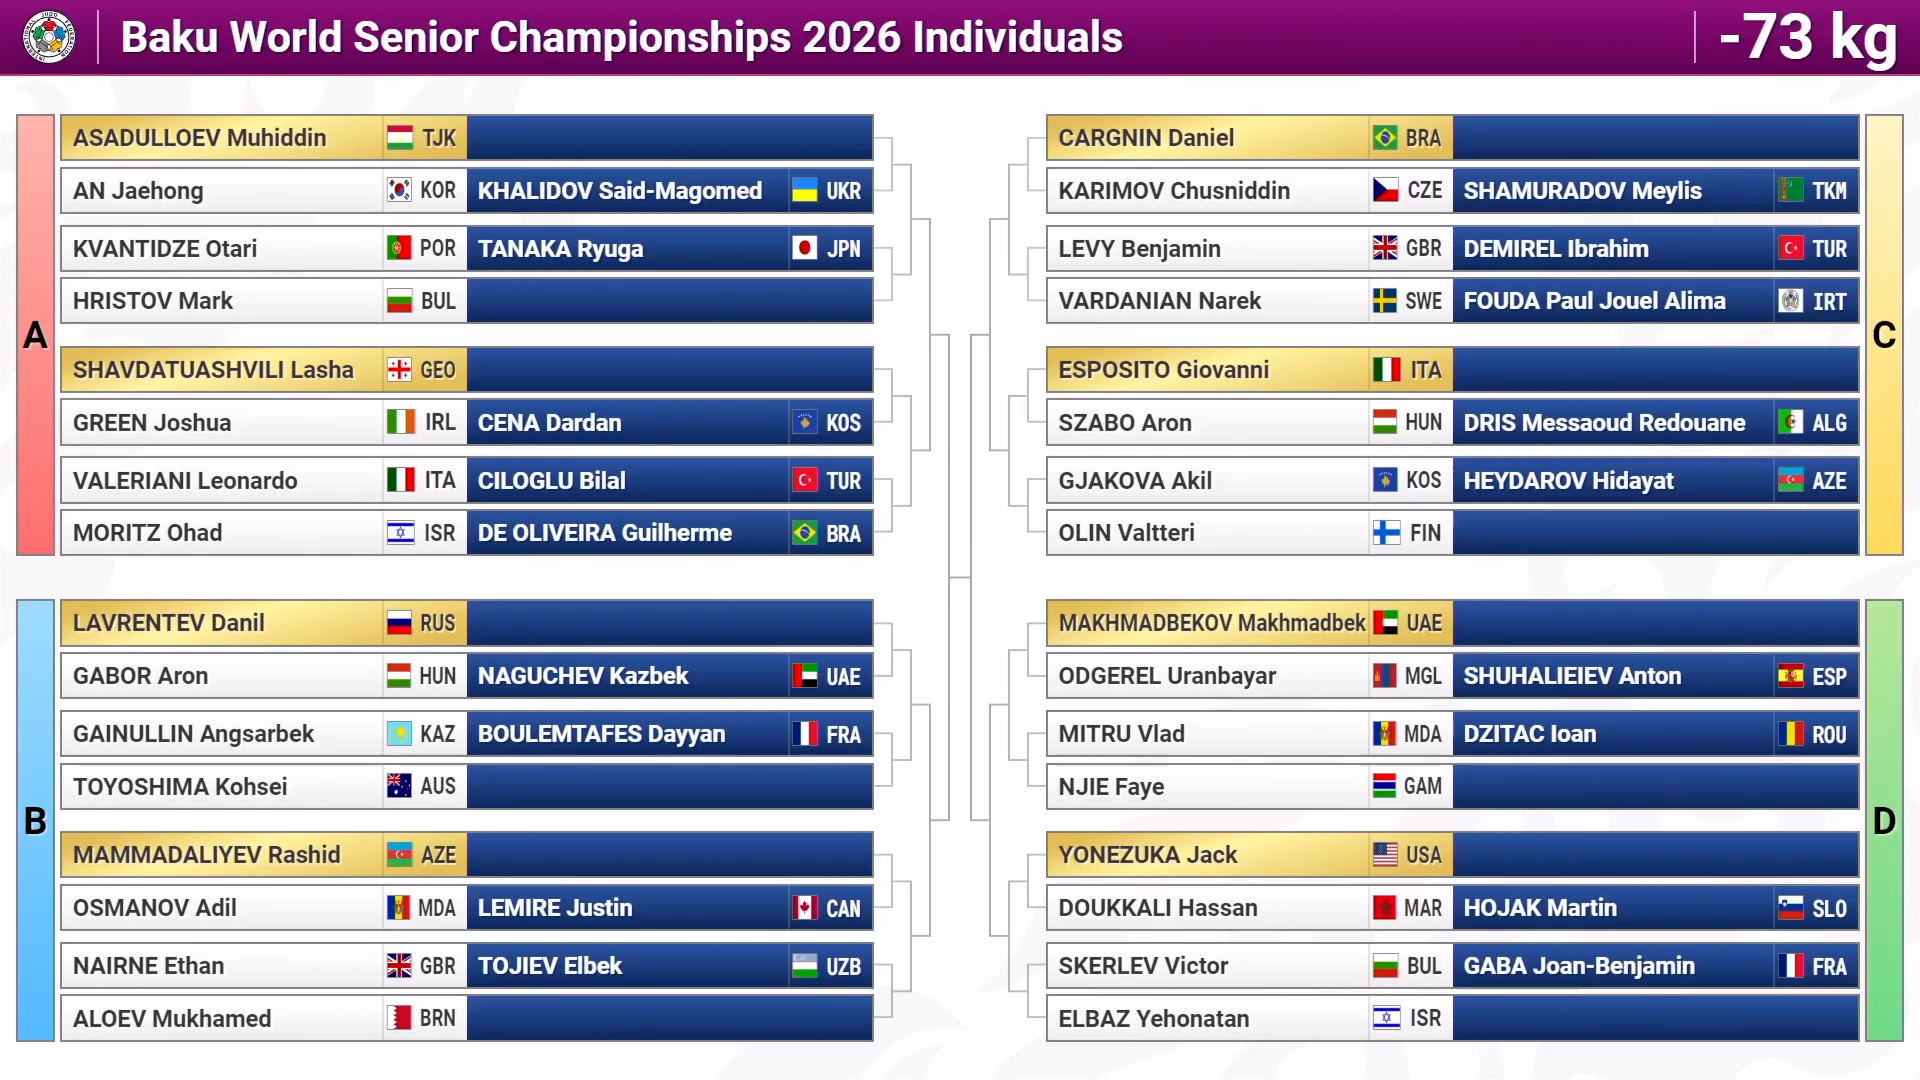Click the IRT emblem next to FOUDA Paul
The image size is (1920, 1080).
tap(1791, 301)
